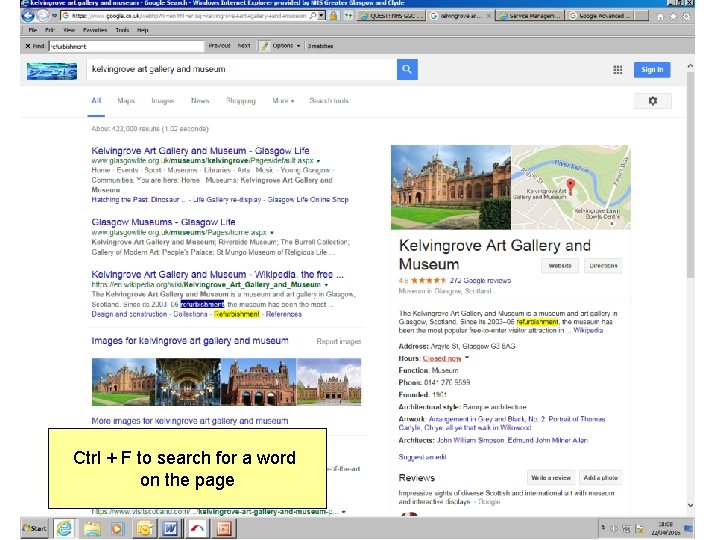Click the Website button in knowledge panel

tap(560, 266)
